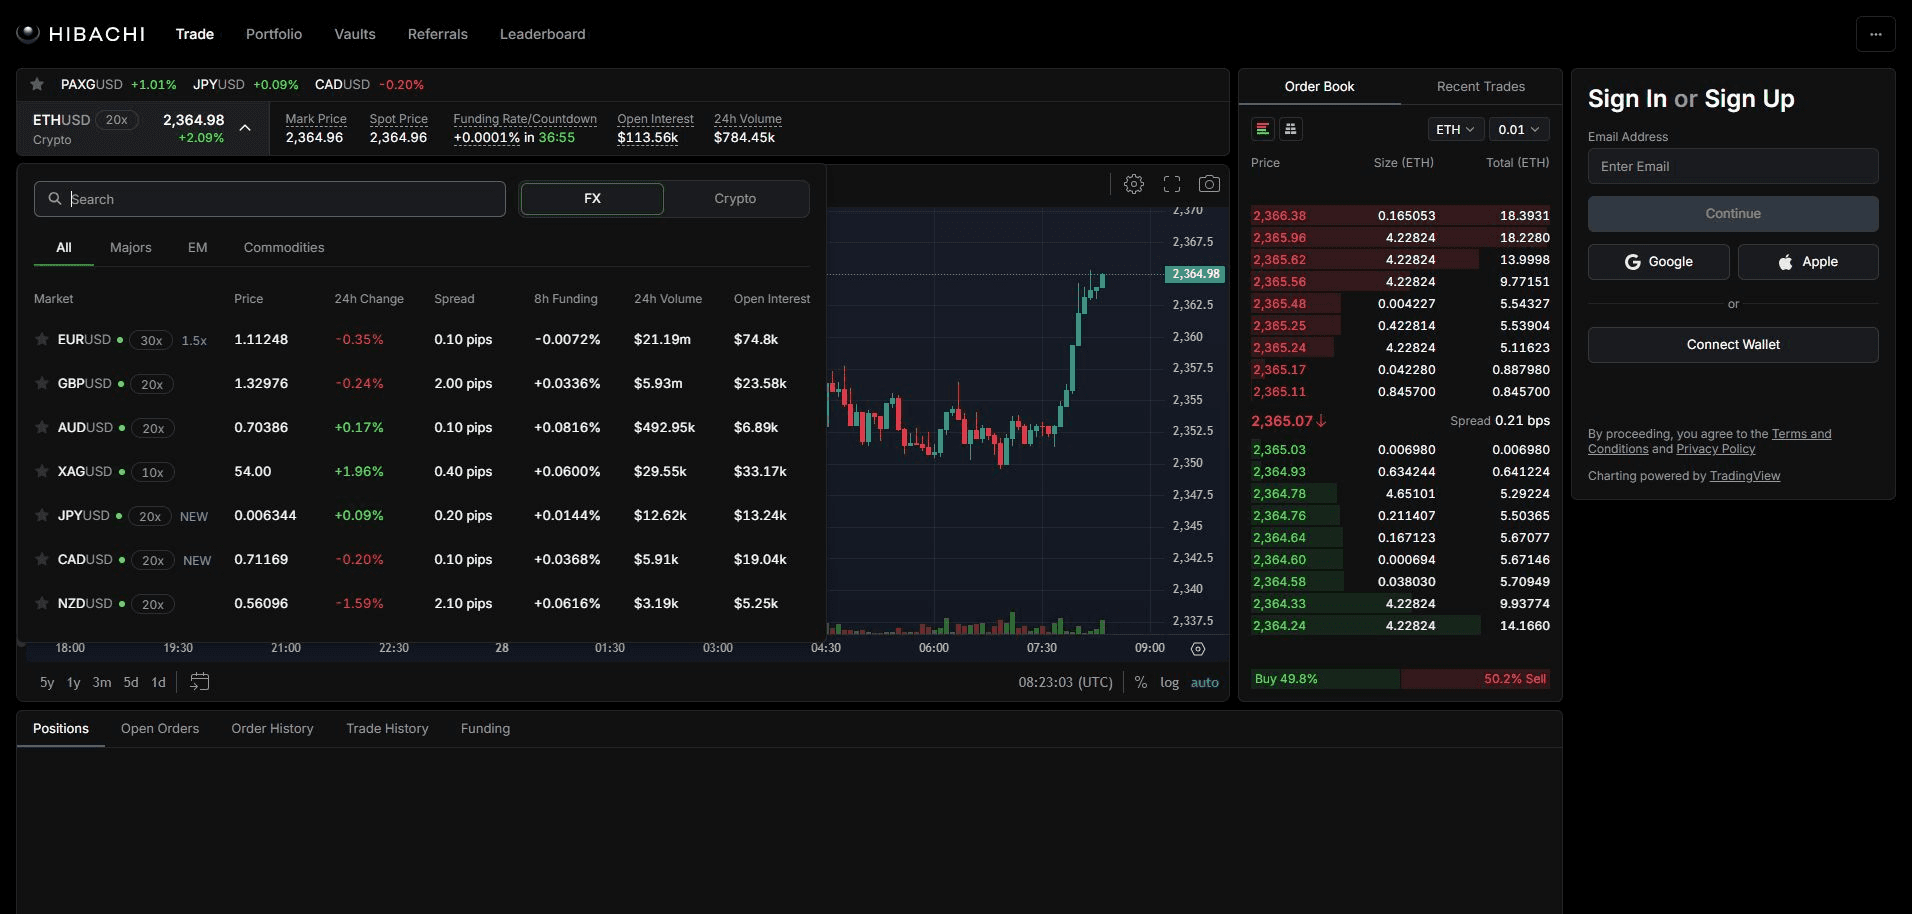Select combined order book view icon
The image size is (1912, 914).
click(1263, 129)
